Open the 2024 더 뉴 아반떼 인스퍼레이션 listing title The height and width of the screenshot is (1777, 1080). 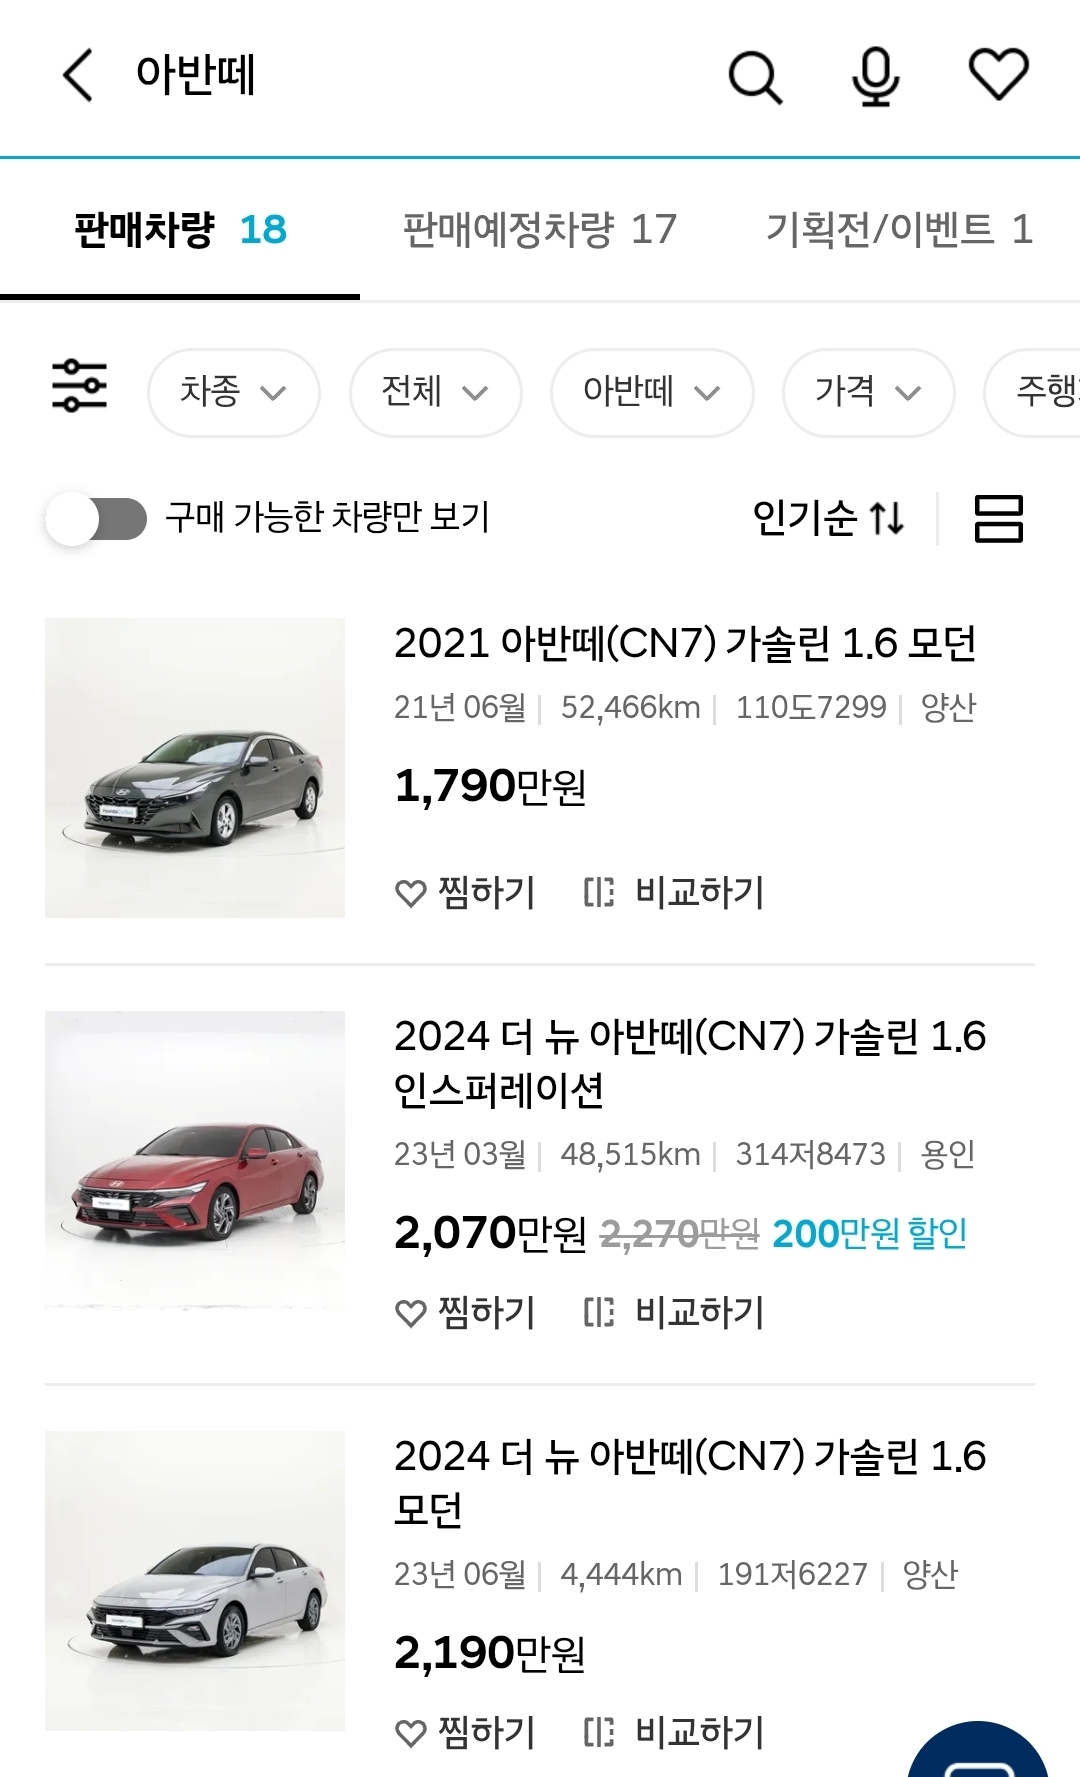689,1062
